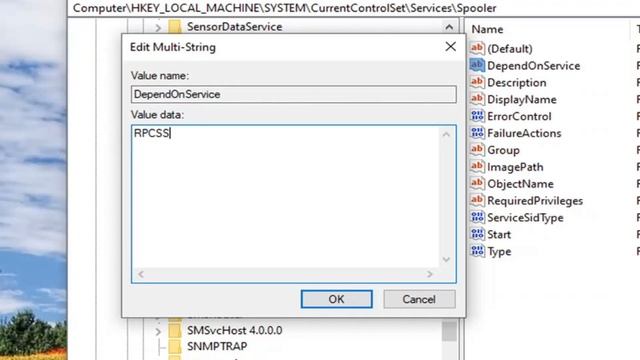The height and width of the screenshot is (360, 640).
Task: Confirm the edit with OK
Action: pyautogui.click(x=337, y=299)
